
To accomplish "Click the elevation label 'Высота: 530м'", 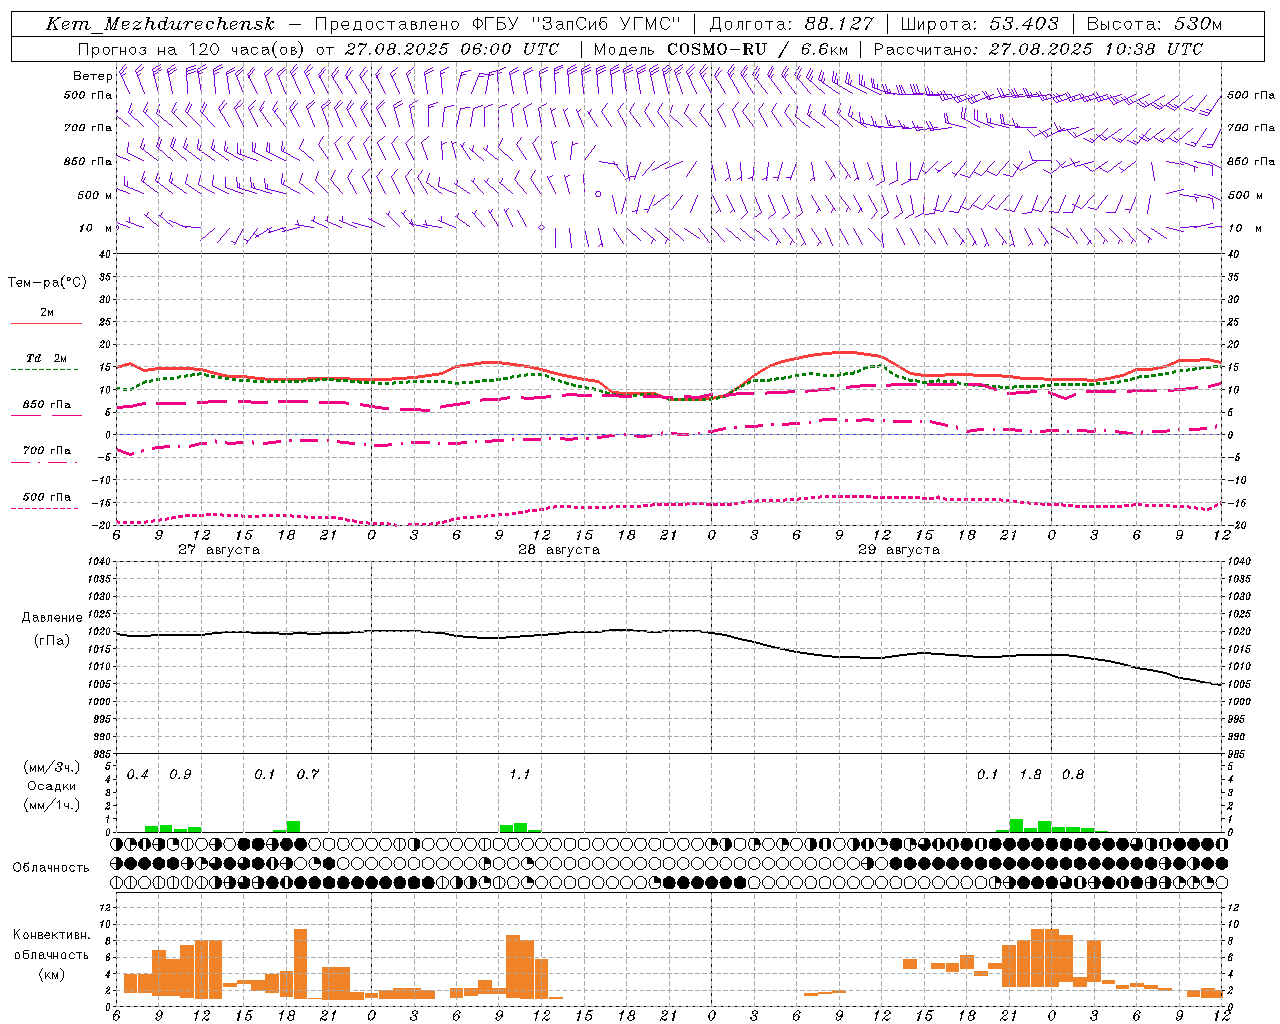I will 1154,24.
